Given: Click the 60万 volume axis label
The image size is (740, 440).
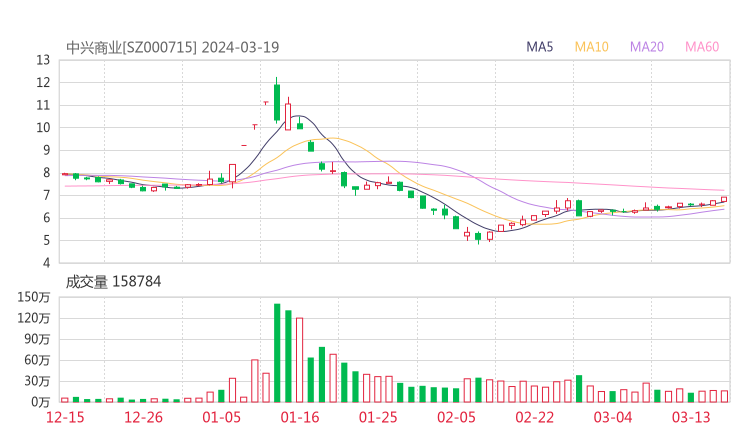Looking at the screenshot, I should pos(37,360).
